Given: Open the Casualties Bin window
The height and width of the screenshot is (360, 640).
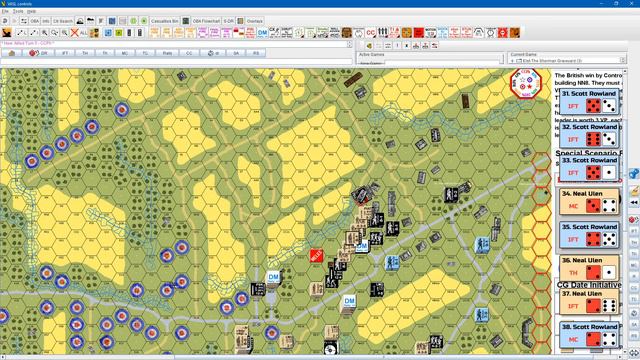Looking at the screenshot, I should tap(164, 21).
